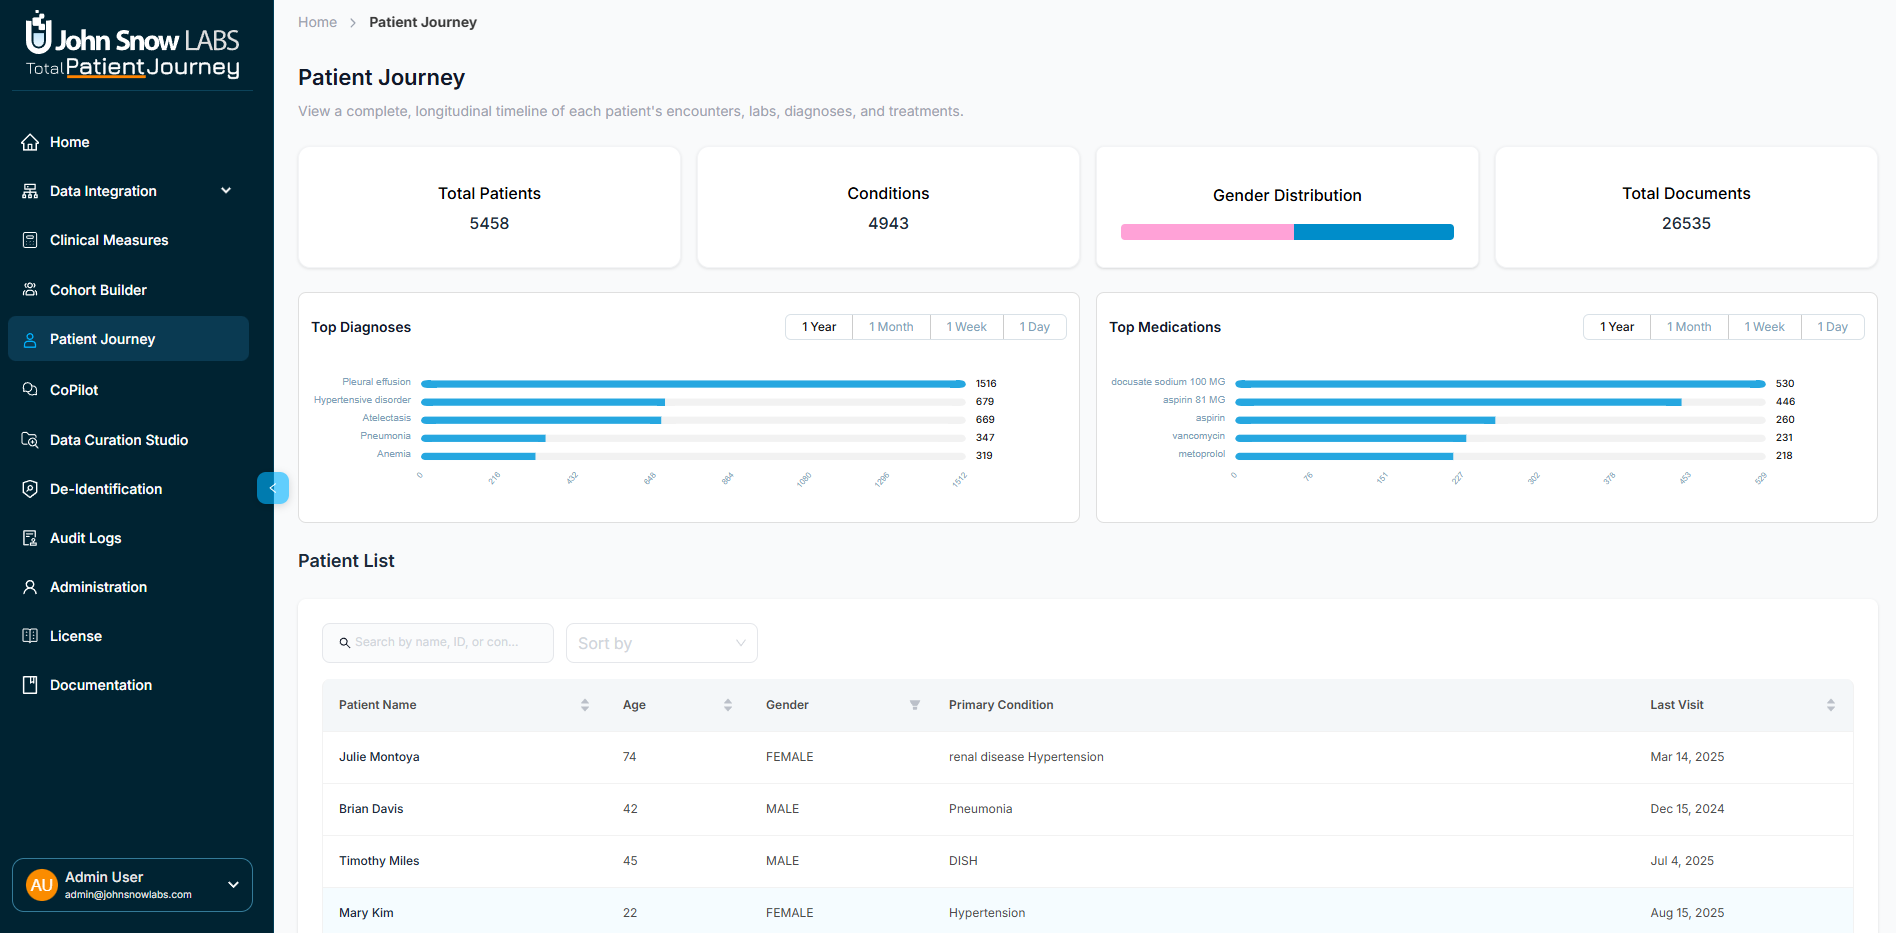Image resolution: width=1896 pixels, height=933 pixels.
Task: Open the Sort by dropdown
Action: pos(661,642)
